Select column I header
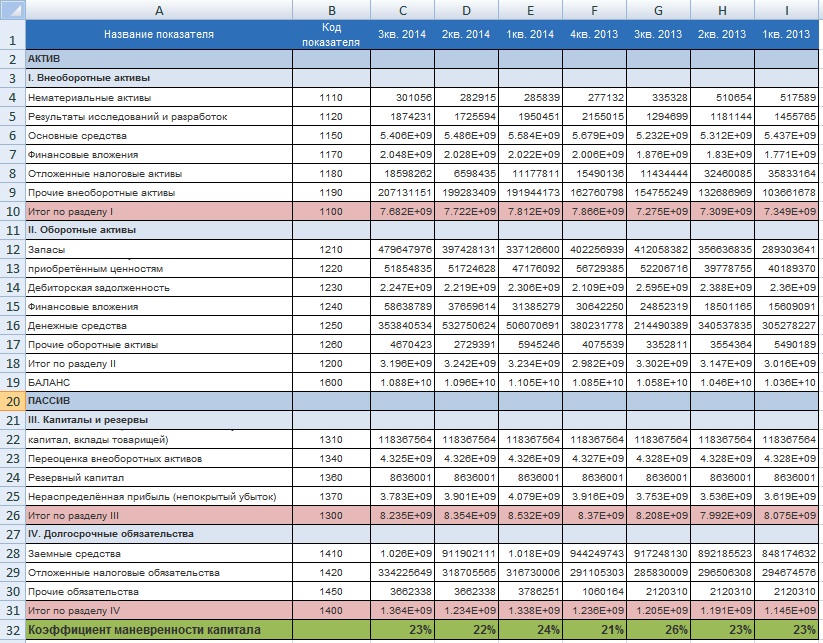Screen dimensions: 823x643 [787, 9]
